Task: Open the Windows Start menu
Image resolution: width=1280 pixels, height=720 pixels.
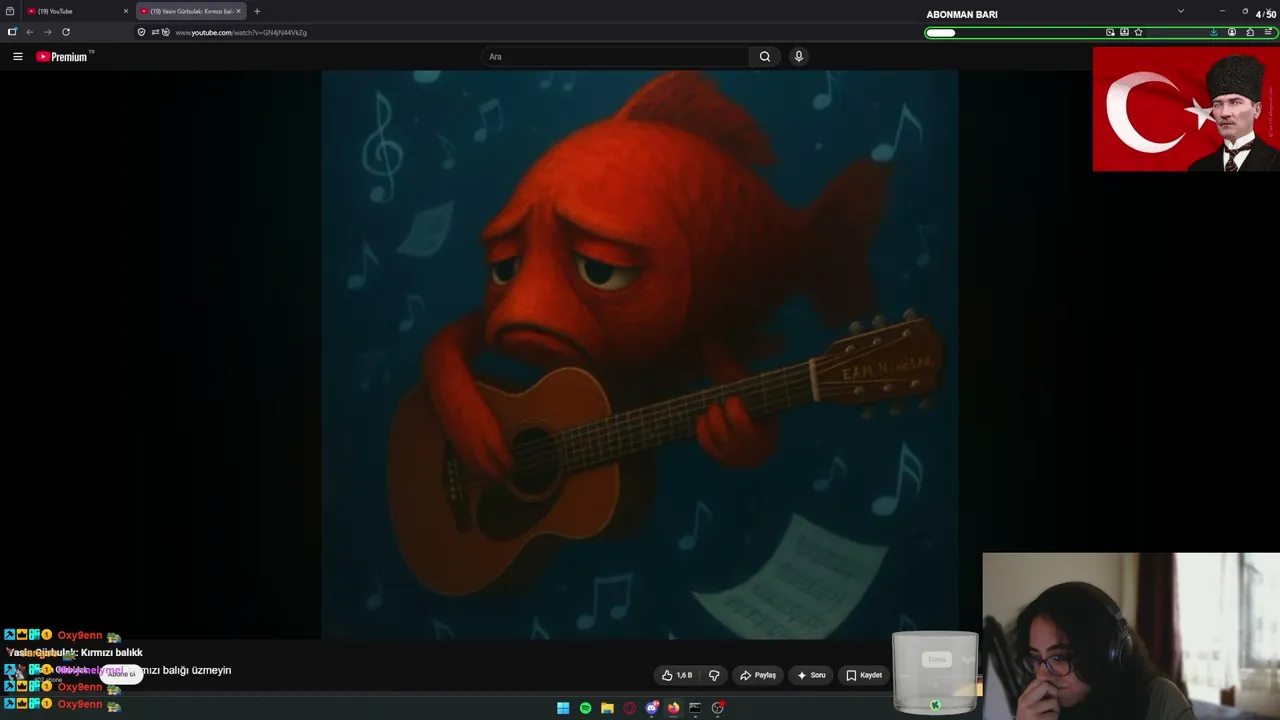Action: pos(563,708)
